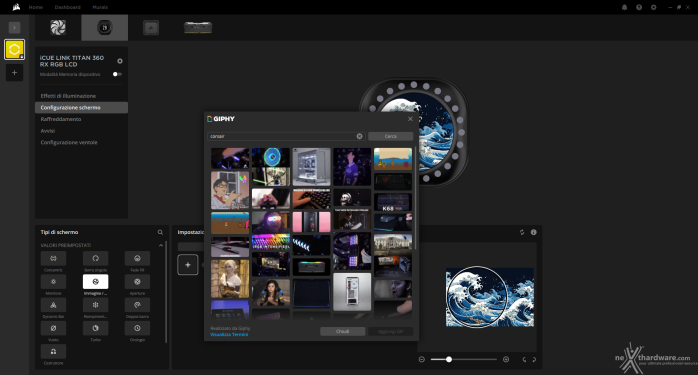Select the Dynamic Bar screen type
Screen dimensions: 698x375
tap(53, 305)
